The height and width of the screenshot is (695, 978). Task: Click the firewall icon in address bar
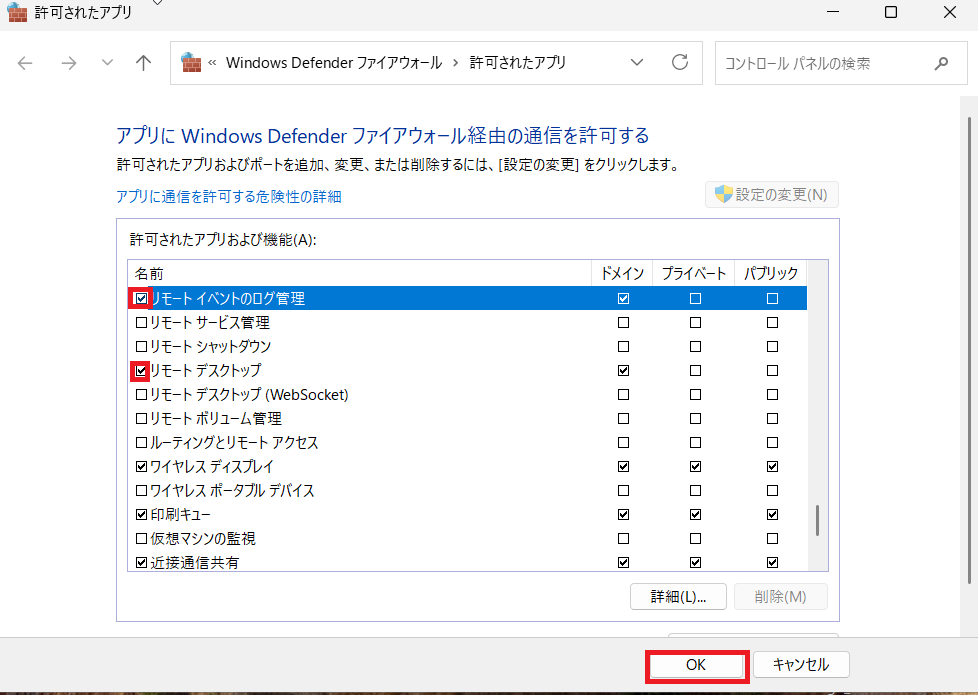click(191, 62)
